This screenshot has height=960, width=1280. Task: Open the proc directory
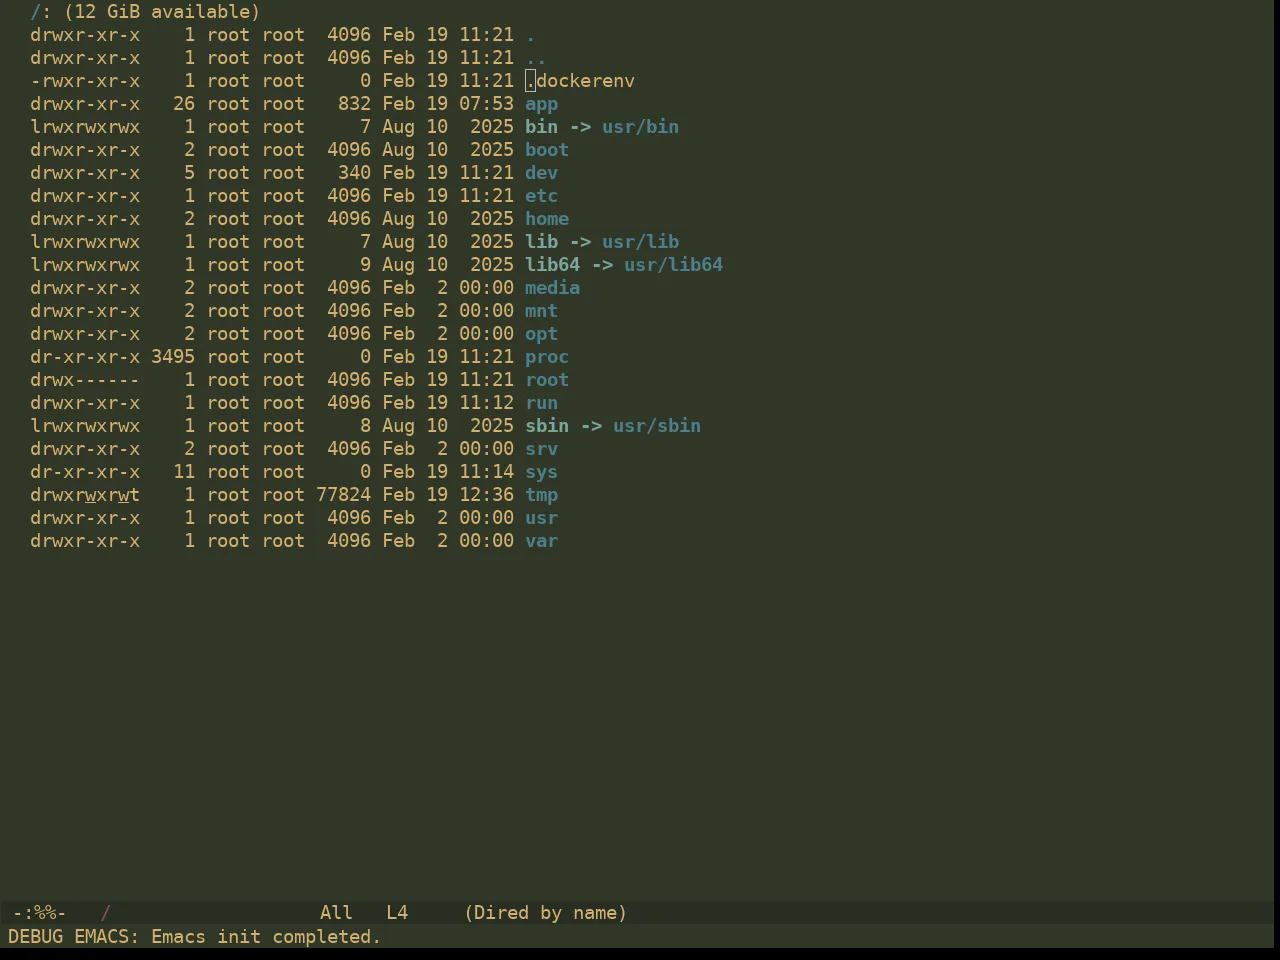coord(547,357)
